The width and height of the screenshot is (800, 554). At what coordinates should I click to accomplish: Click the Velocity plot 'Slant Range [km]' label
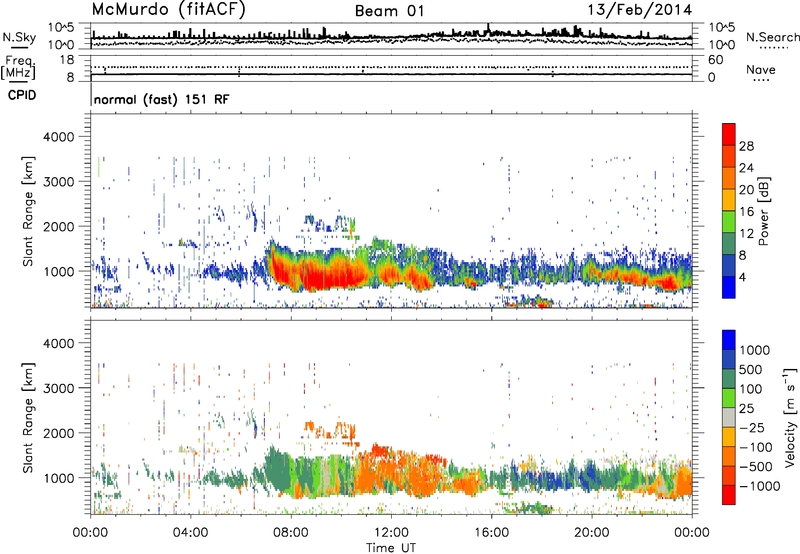pos(28,418)
